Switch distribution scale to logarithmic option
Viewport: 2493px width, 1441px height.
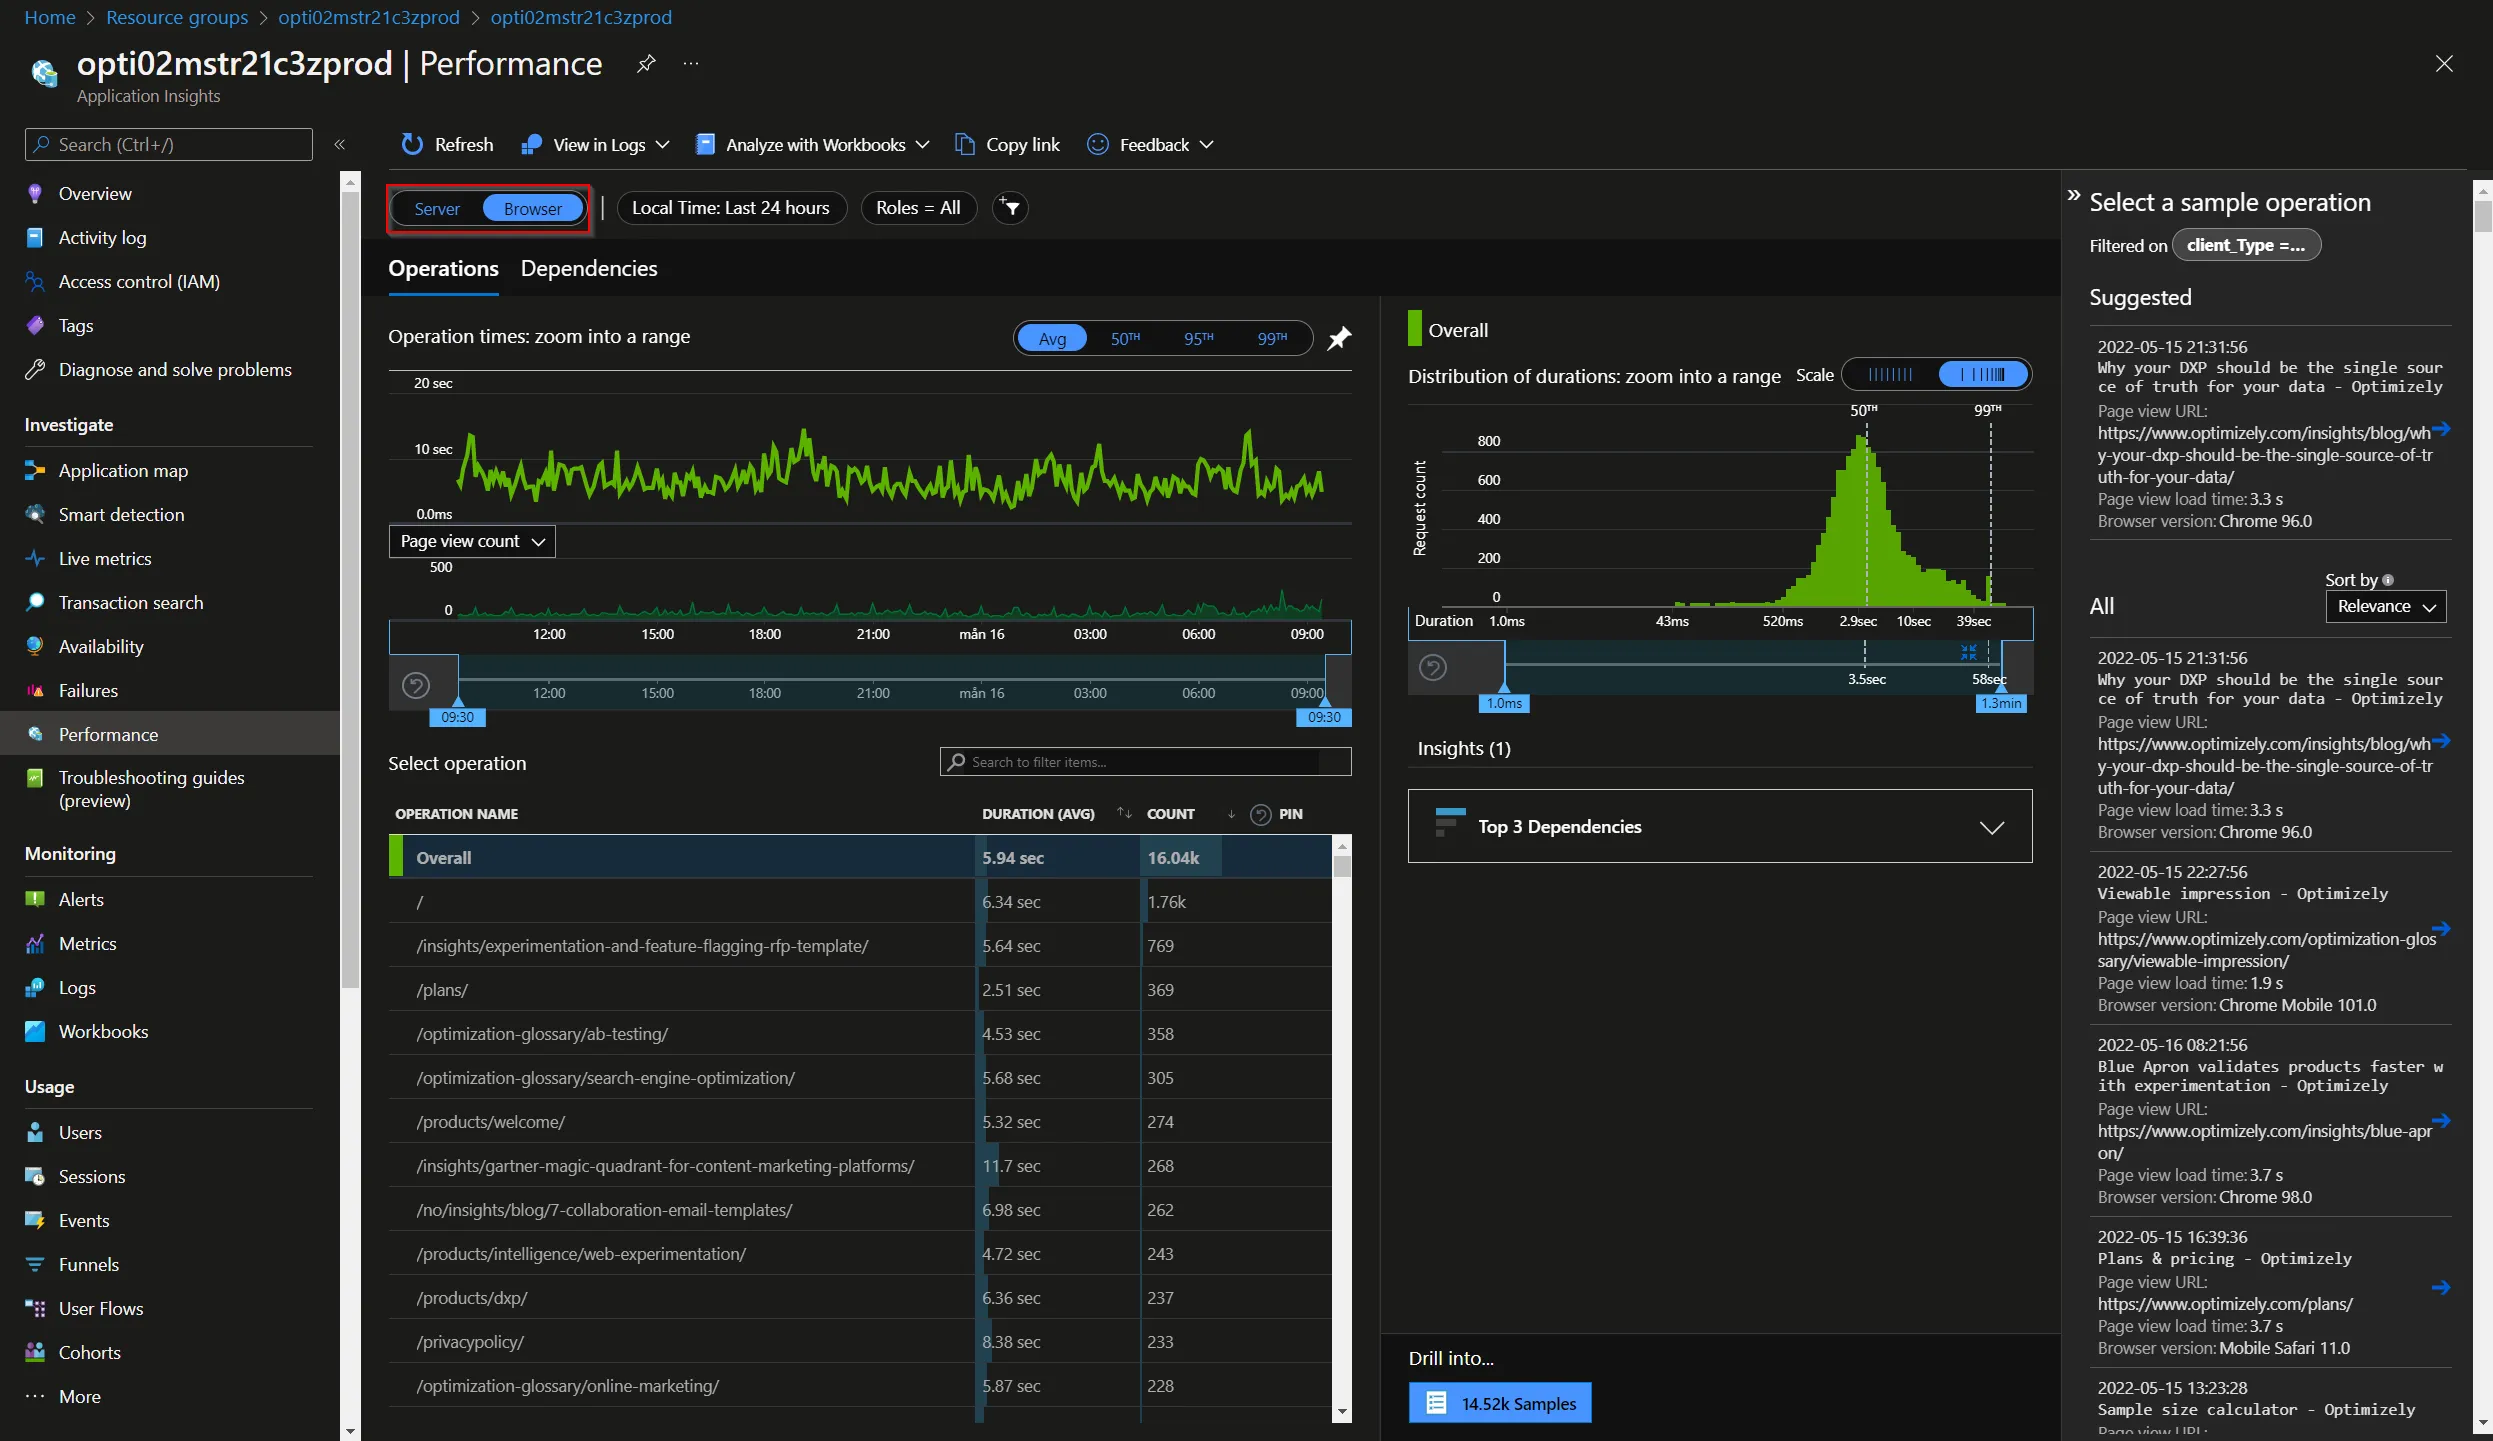(1983, 375)
